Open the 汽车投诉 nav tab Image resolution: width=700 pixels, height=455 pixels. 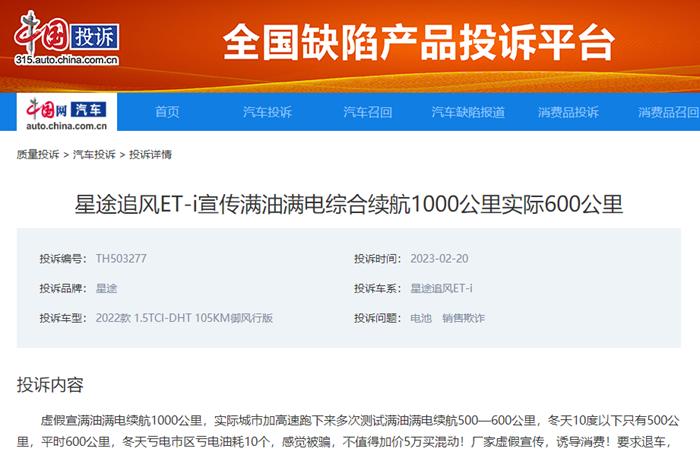tap(267, 112)
